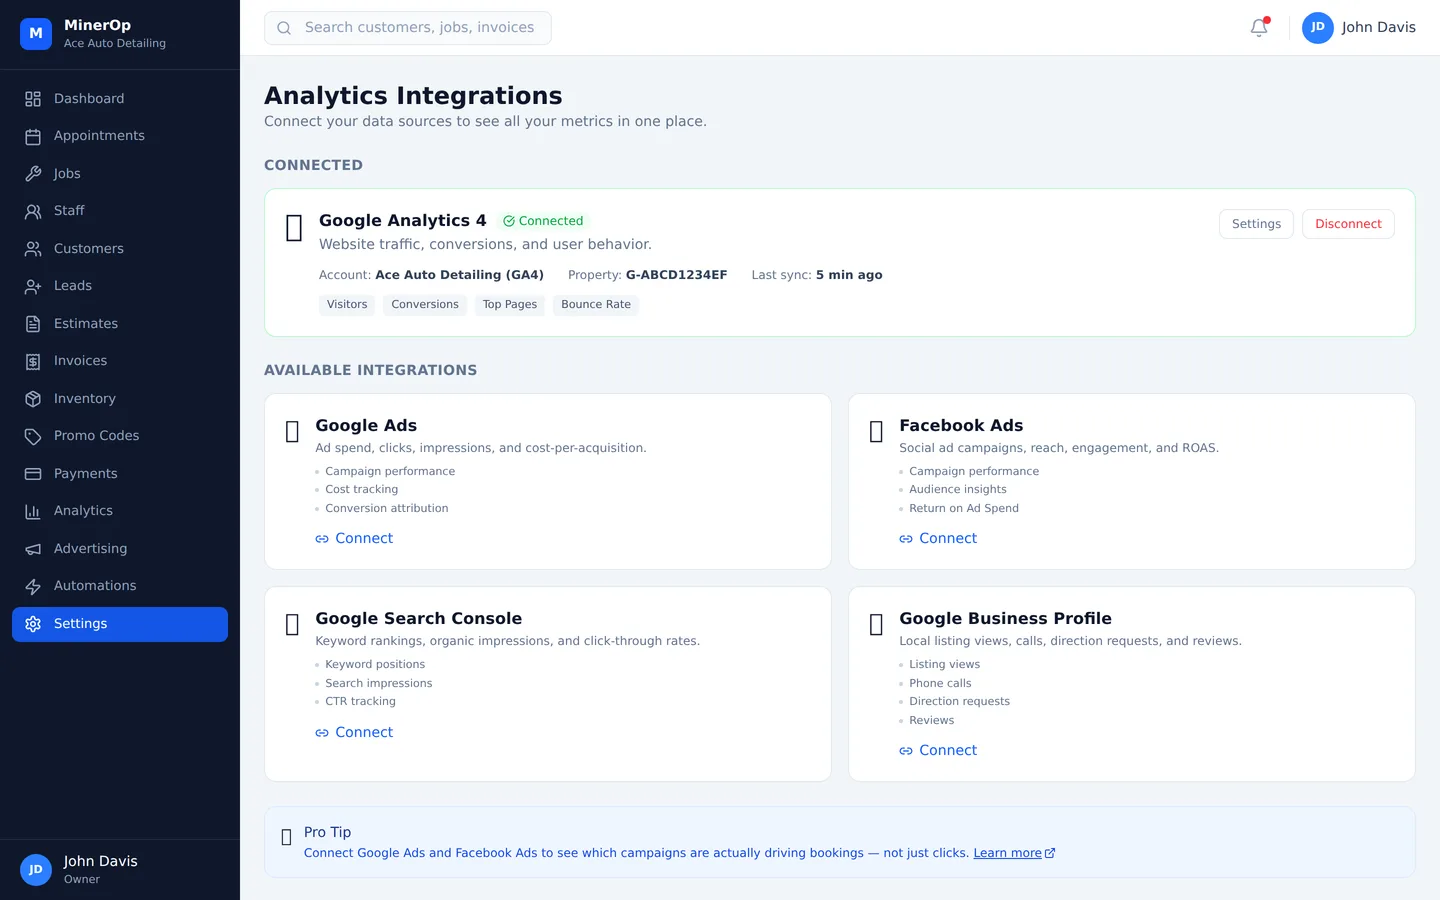Click the notification bell
The height and width of the screenshot is (900, 1440).
[1258, 27]
